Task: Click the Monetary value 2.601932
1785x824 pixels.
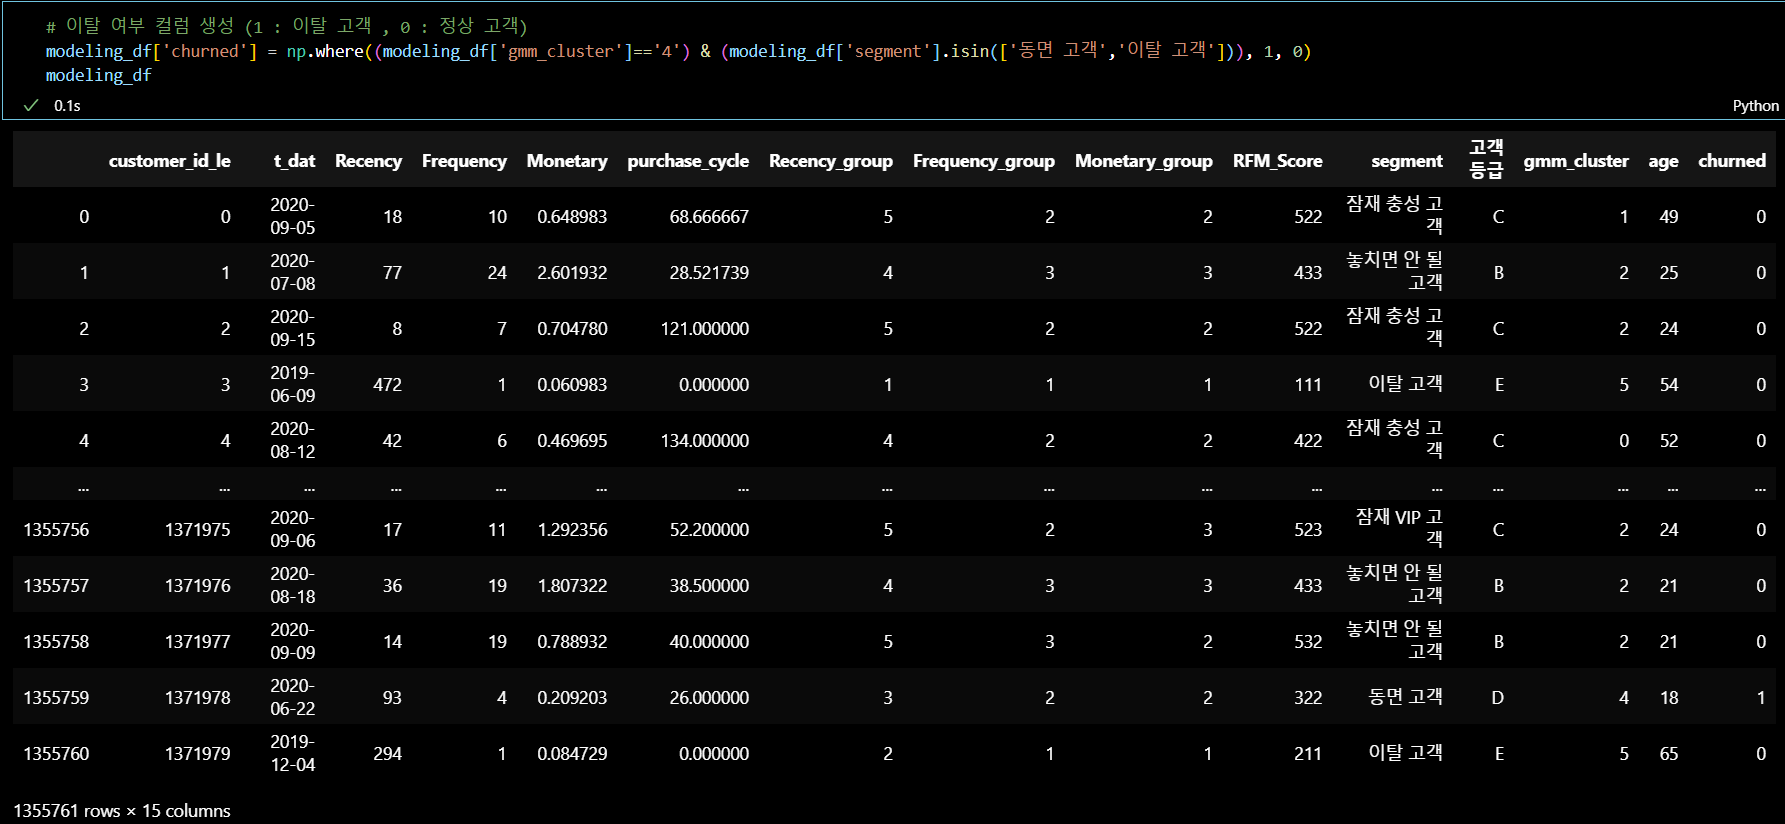Action: coord(572,273)
